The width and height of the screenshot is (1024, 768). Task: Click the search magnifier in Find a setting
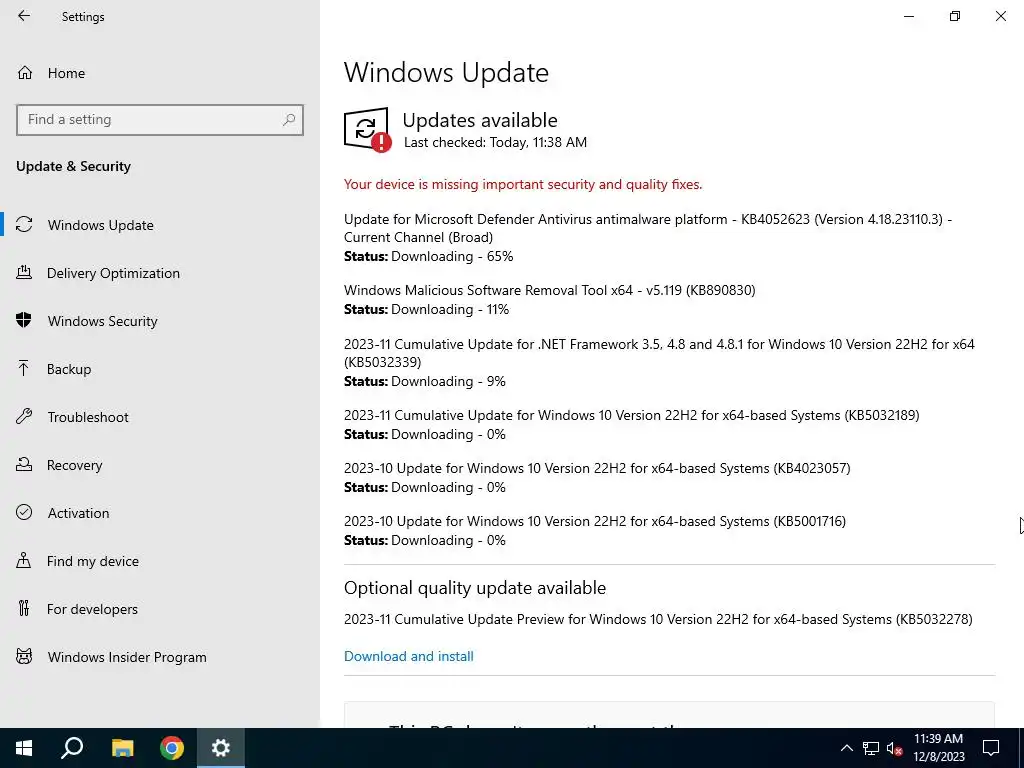click(289, 120)
